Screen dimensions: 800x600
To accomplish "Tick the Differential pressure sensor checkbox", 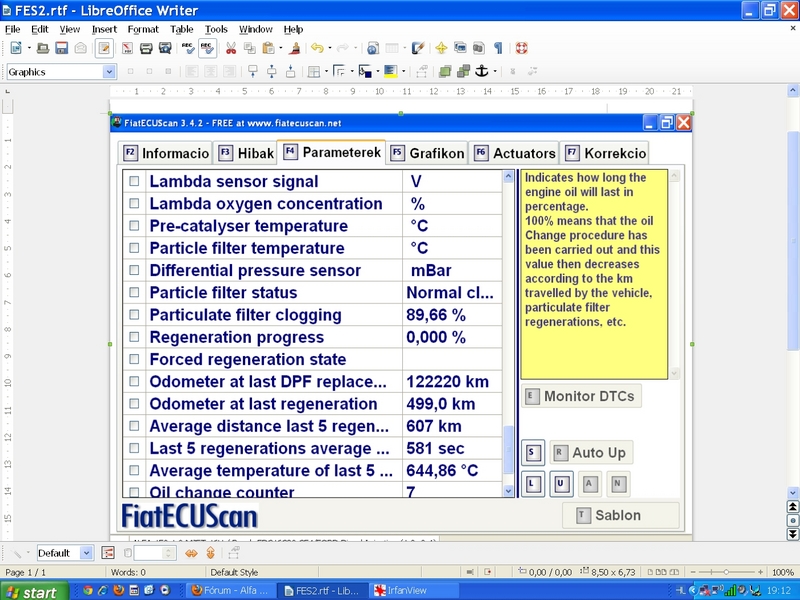I will tap(134, 270).
